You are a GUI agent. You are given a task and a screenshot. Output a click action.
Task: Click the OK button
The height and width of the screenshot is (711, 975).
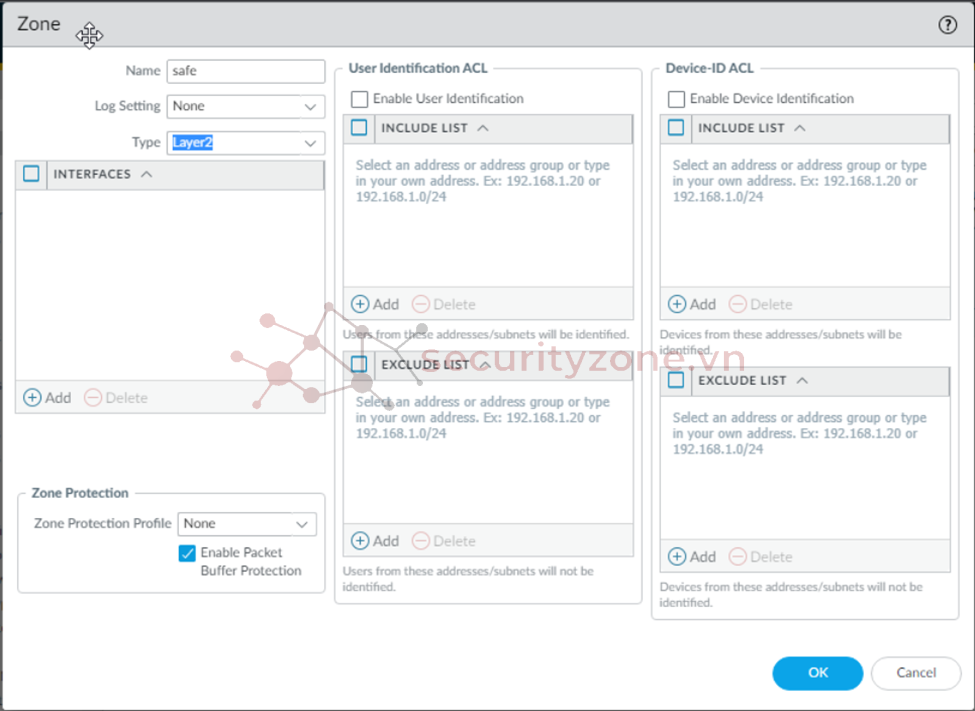pos(817,673)
